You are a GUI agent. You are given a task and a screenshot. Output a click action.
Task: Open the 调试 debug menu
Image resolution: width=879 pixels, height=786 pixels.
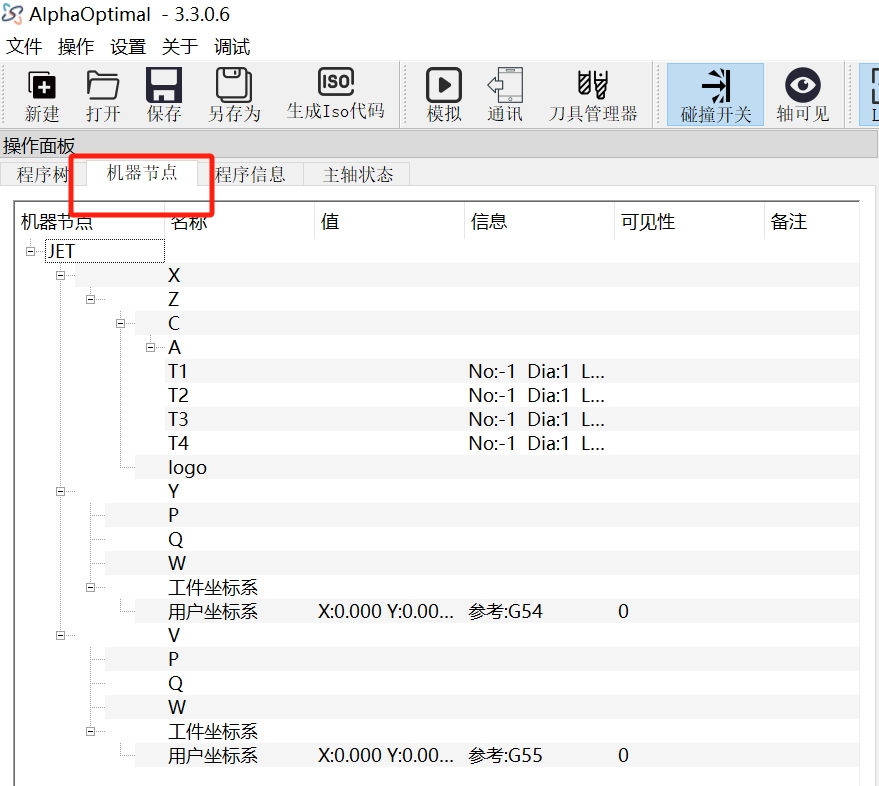(232, 47)
